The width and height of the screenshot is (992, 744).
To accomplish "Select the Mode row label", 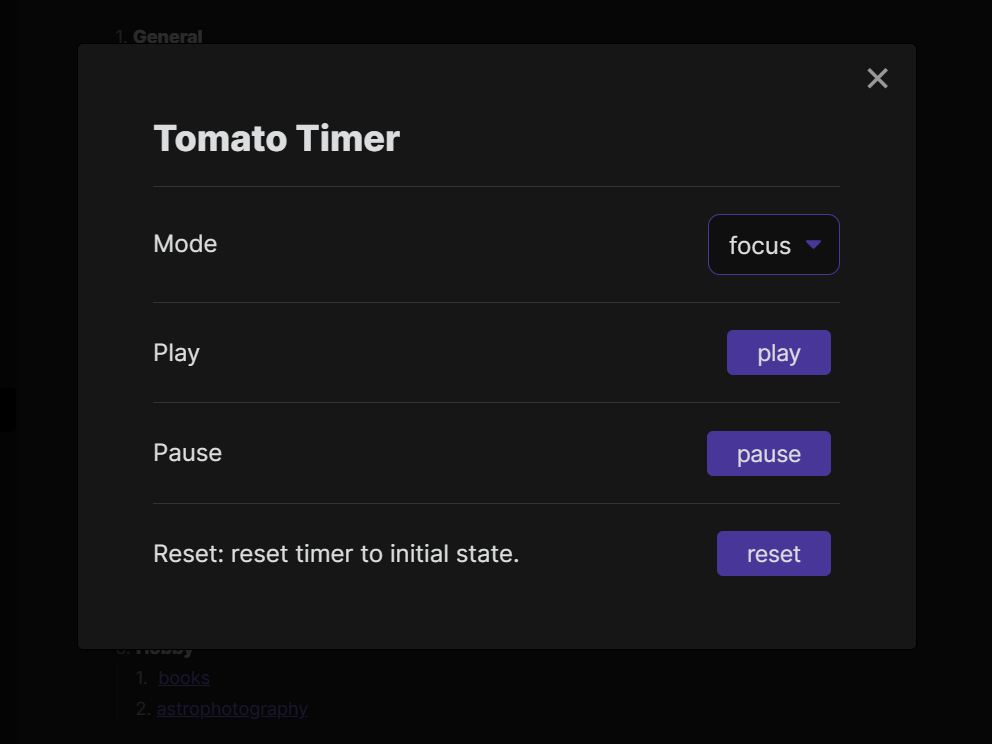I will (x=185, y=243).
